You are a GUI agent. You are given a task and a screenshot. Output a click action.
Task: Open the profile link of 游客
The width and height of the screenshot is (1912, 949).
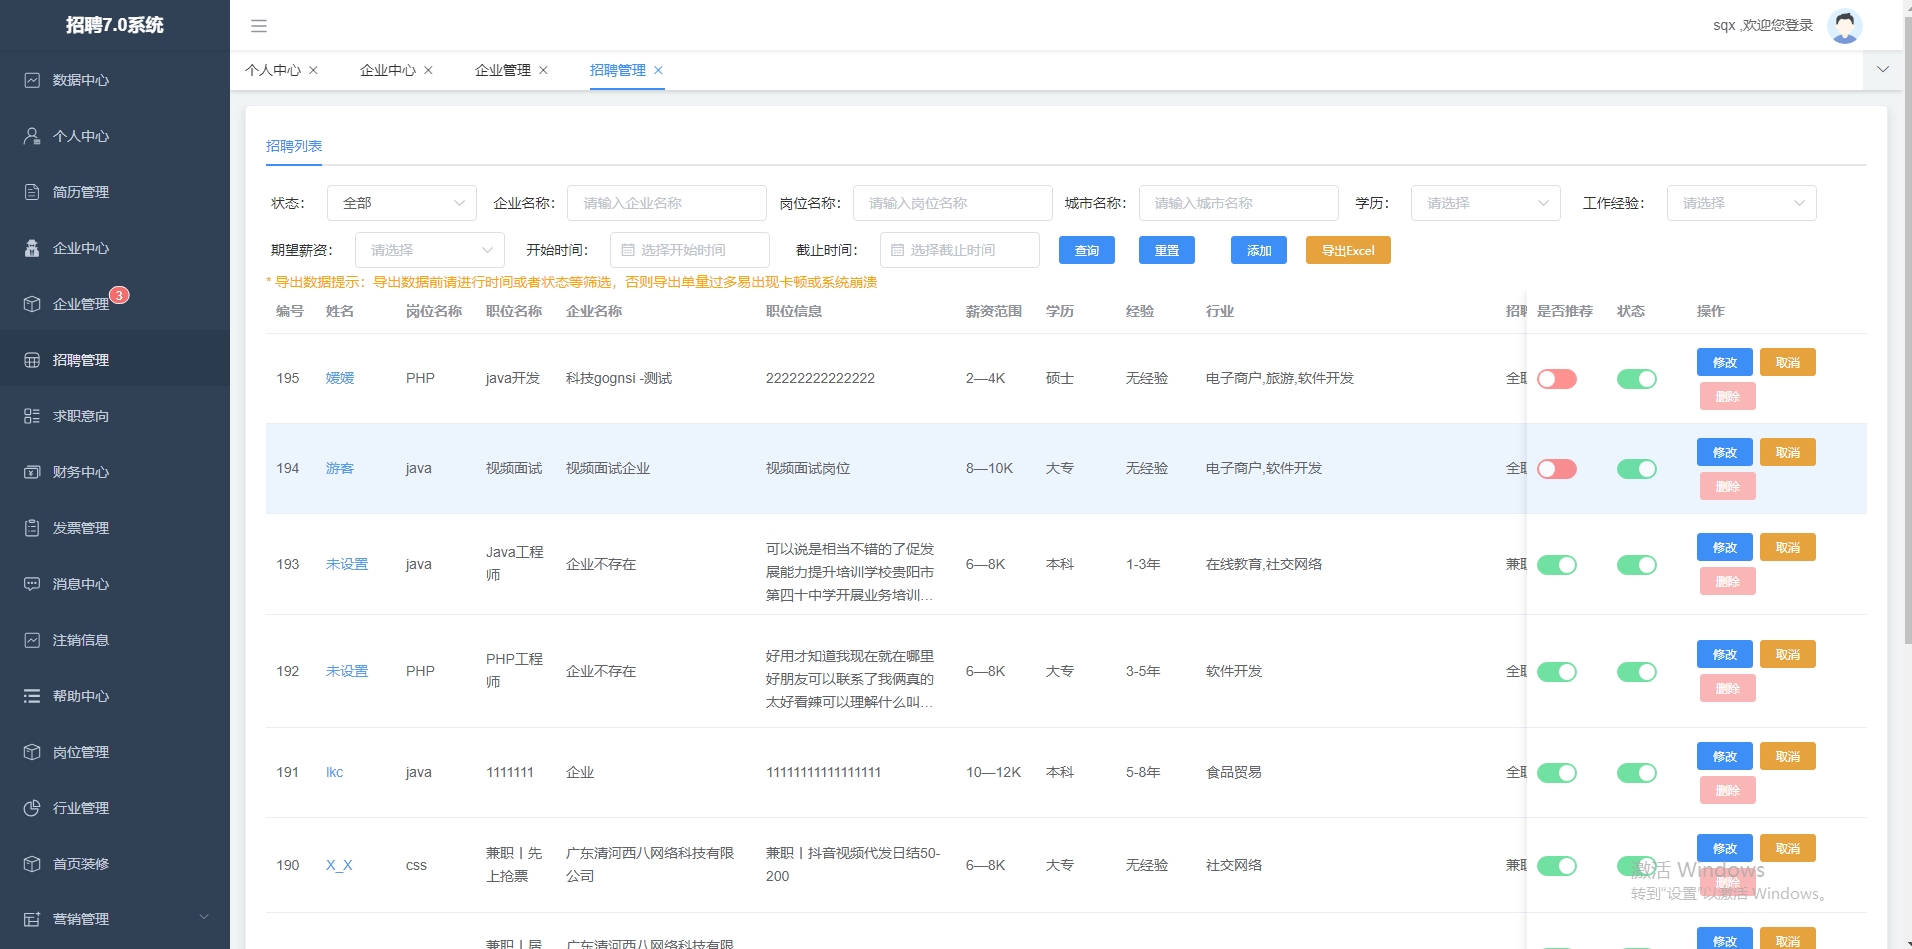[x=340, y=468]
